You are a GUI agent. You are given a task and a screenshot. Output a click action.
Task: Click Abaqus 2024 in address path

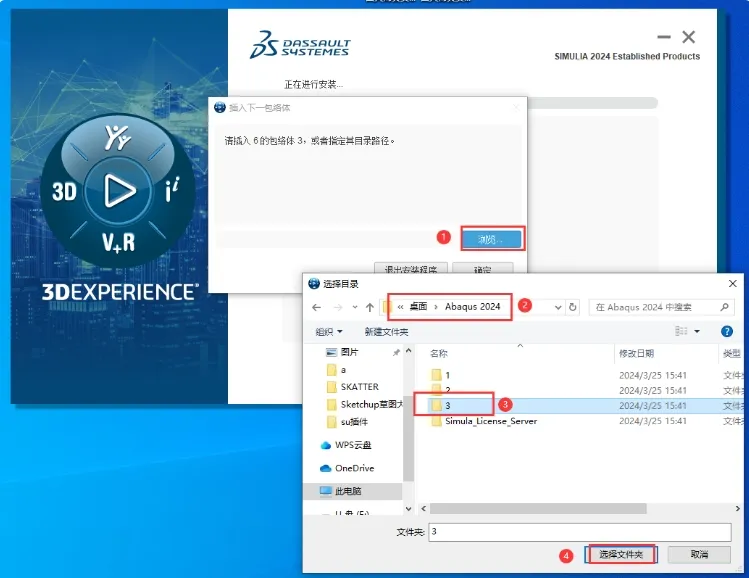[x=472, y=307]
